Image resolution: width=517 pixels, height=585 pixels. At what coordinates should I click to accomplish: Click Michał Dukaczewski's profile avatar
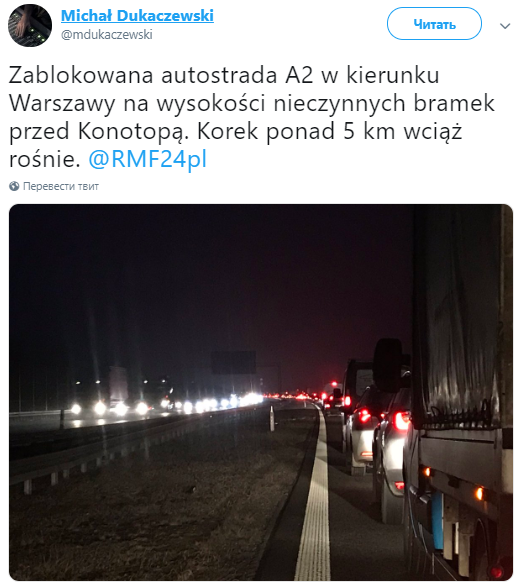(x=30, y=25)
